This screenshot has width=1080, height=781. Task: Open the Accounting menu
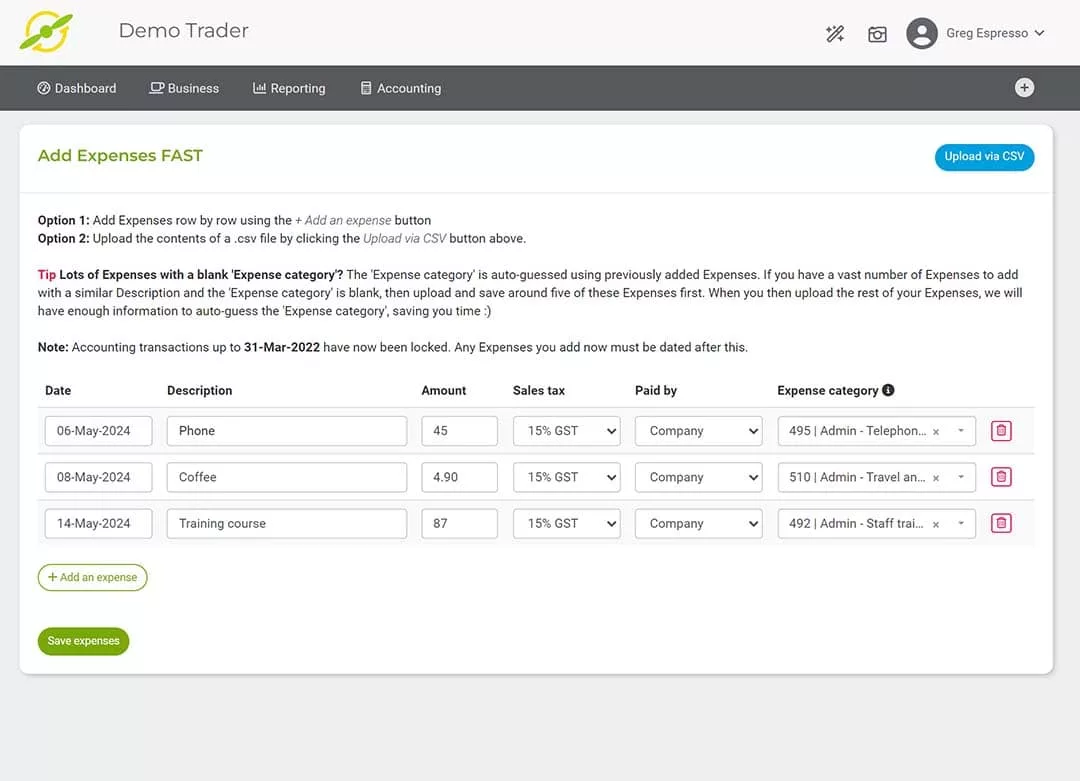pyautogui.click(x=401, y=88)
